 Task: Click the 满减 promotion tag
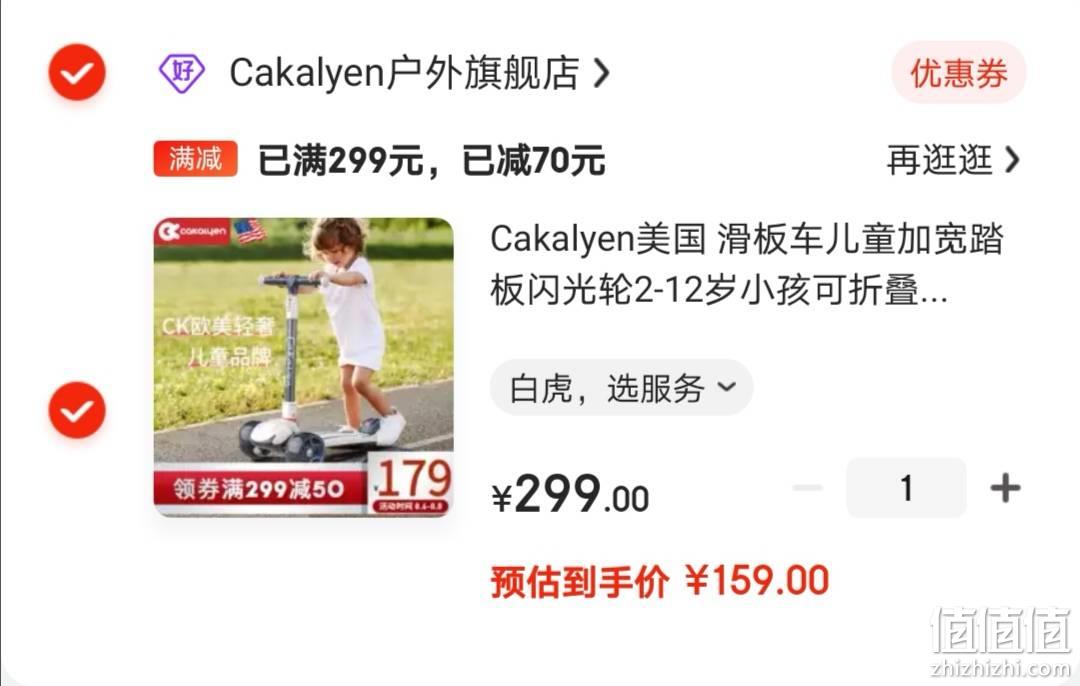pyautogui.click(x=196, y=159)
